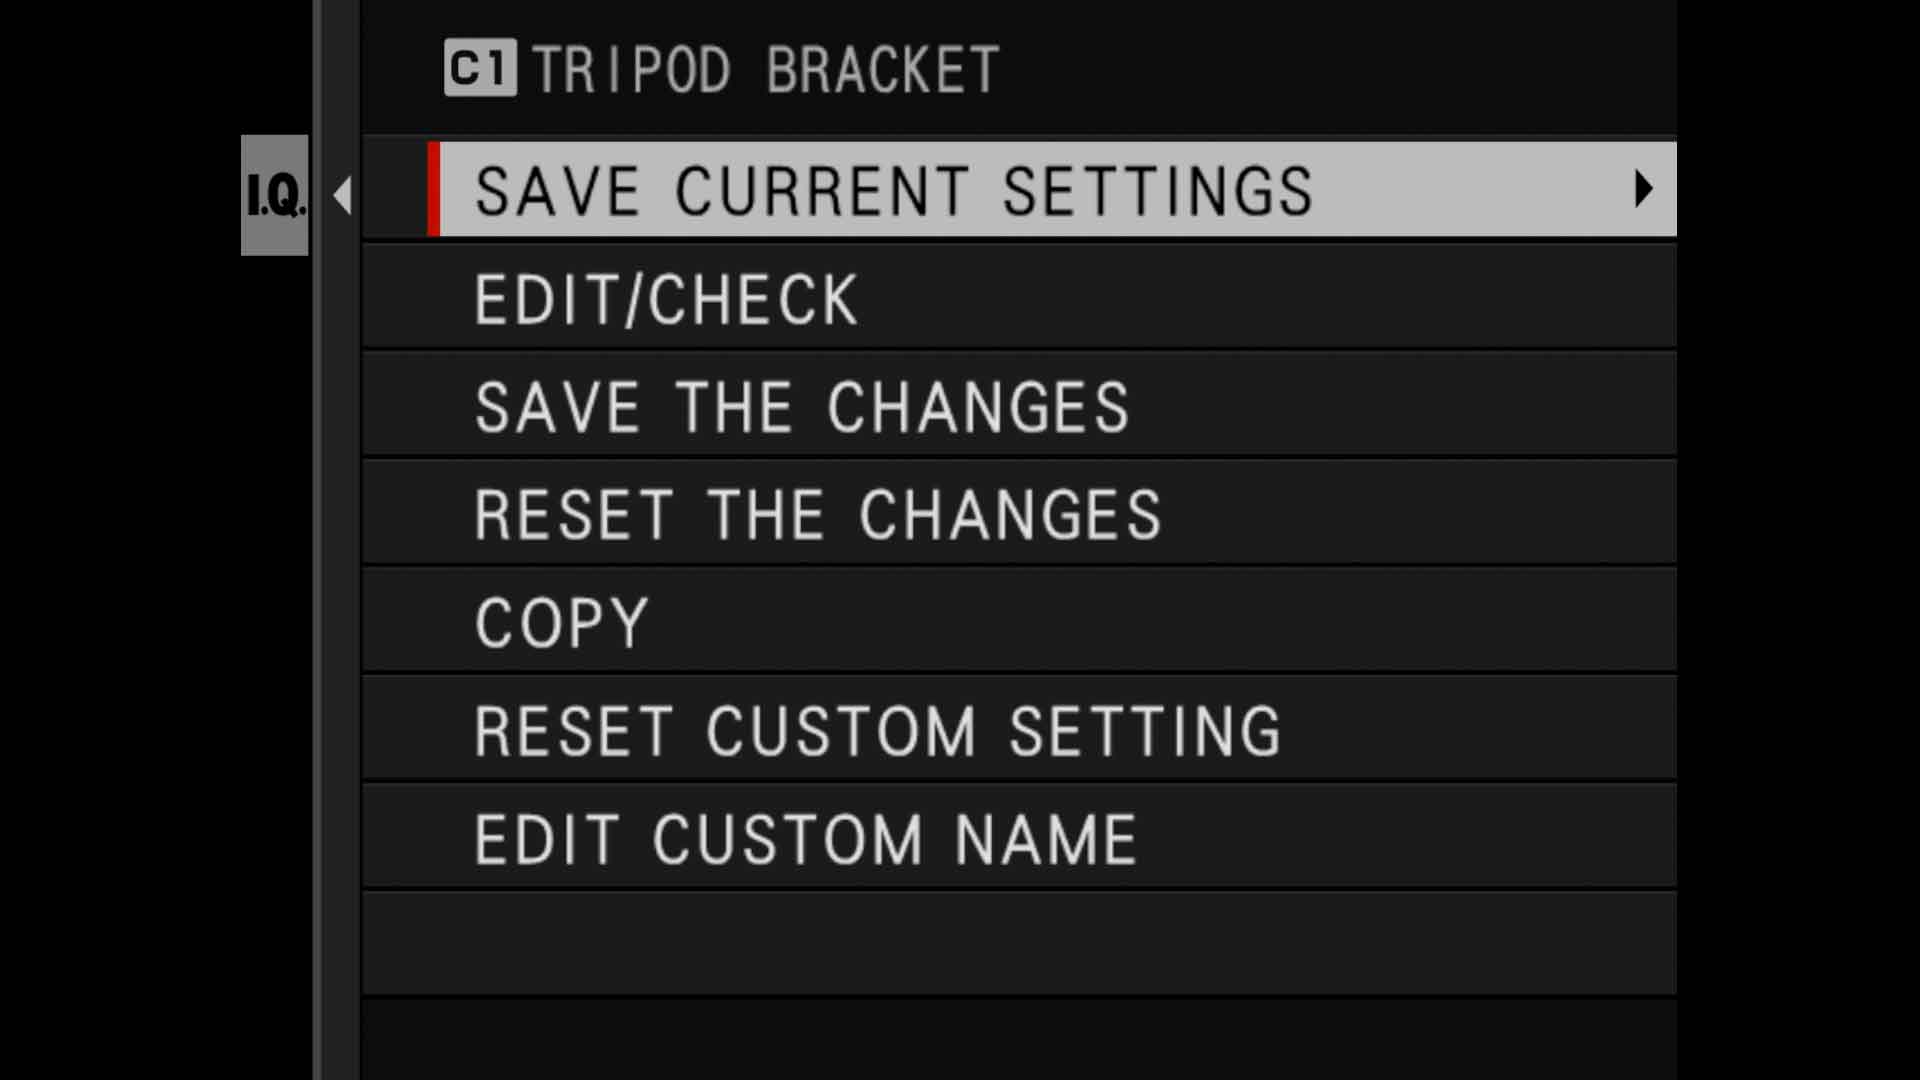Click the red selection indicator bar
This screenshot has width=1920, height=1080.
435,190
